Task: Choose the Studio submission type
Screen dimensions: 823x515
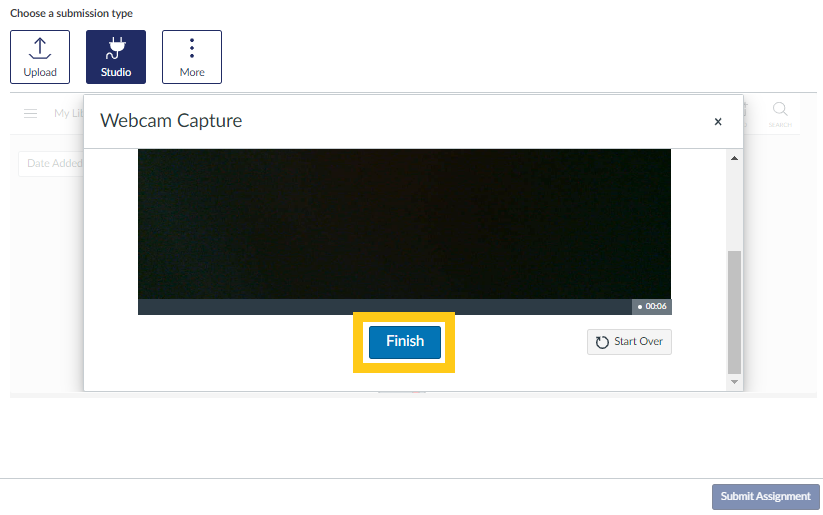Action: click(116, 57)
